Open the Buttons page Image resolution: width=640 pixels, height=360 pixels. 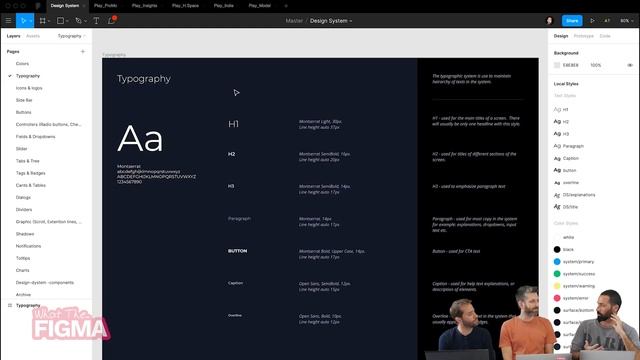pyautogui.click(x=23, y=112)
